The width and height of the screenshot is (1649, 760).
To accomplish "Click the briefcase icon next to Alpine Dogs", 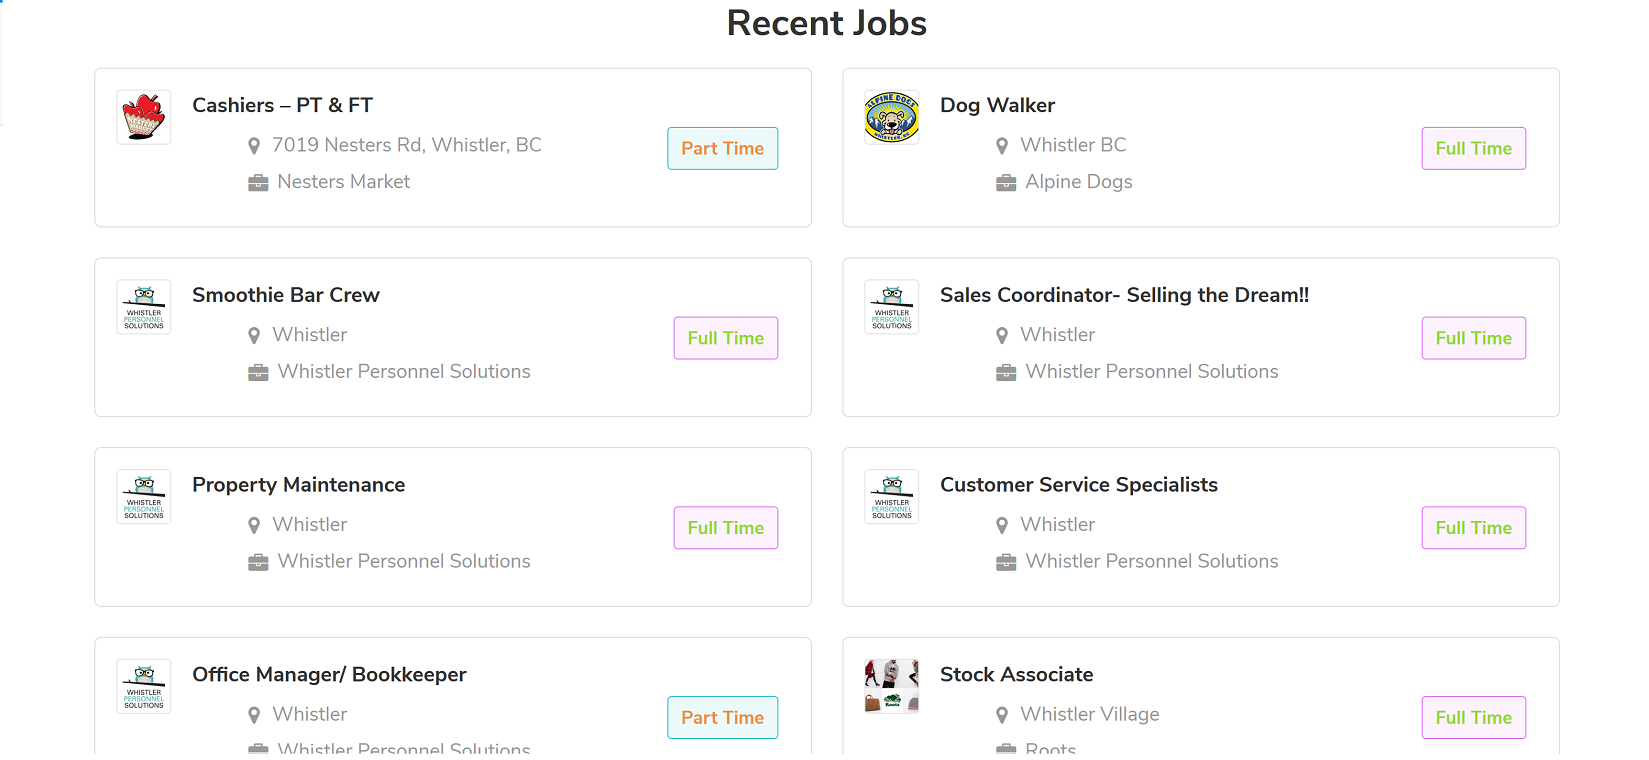I will (1005, 182).
